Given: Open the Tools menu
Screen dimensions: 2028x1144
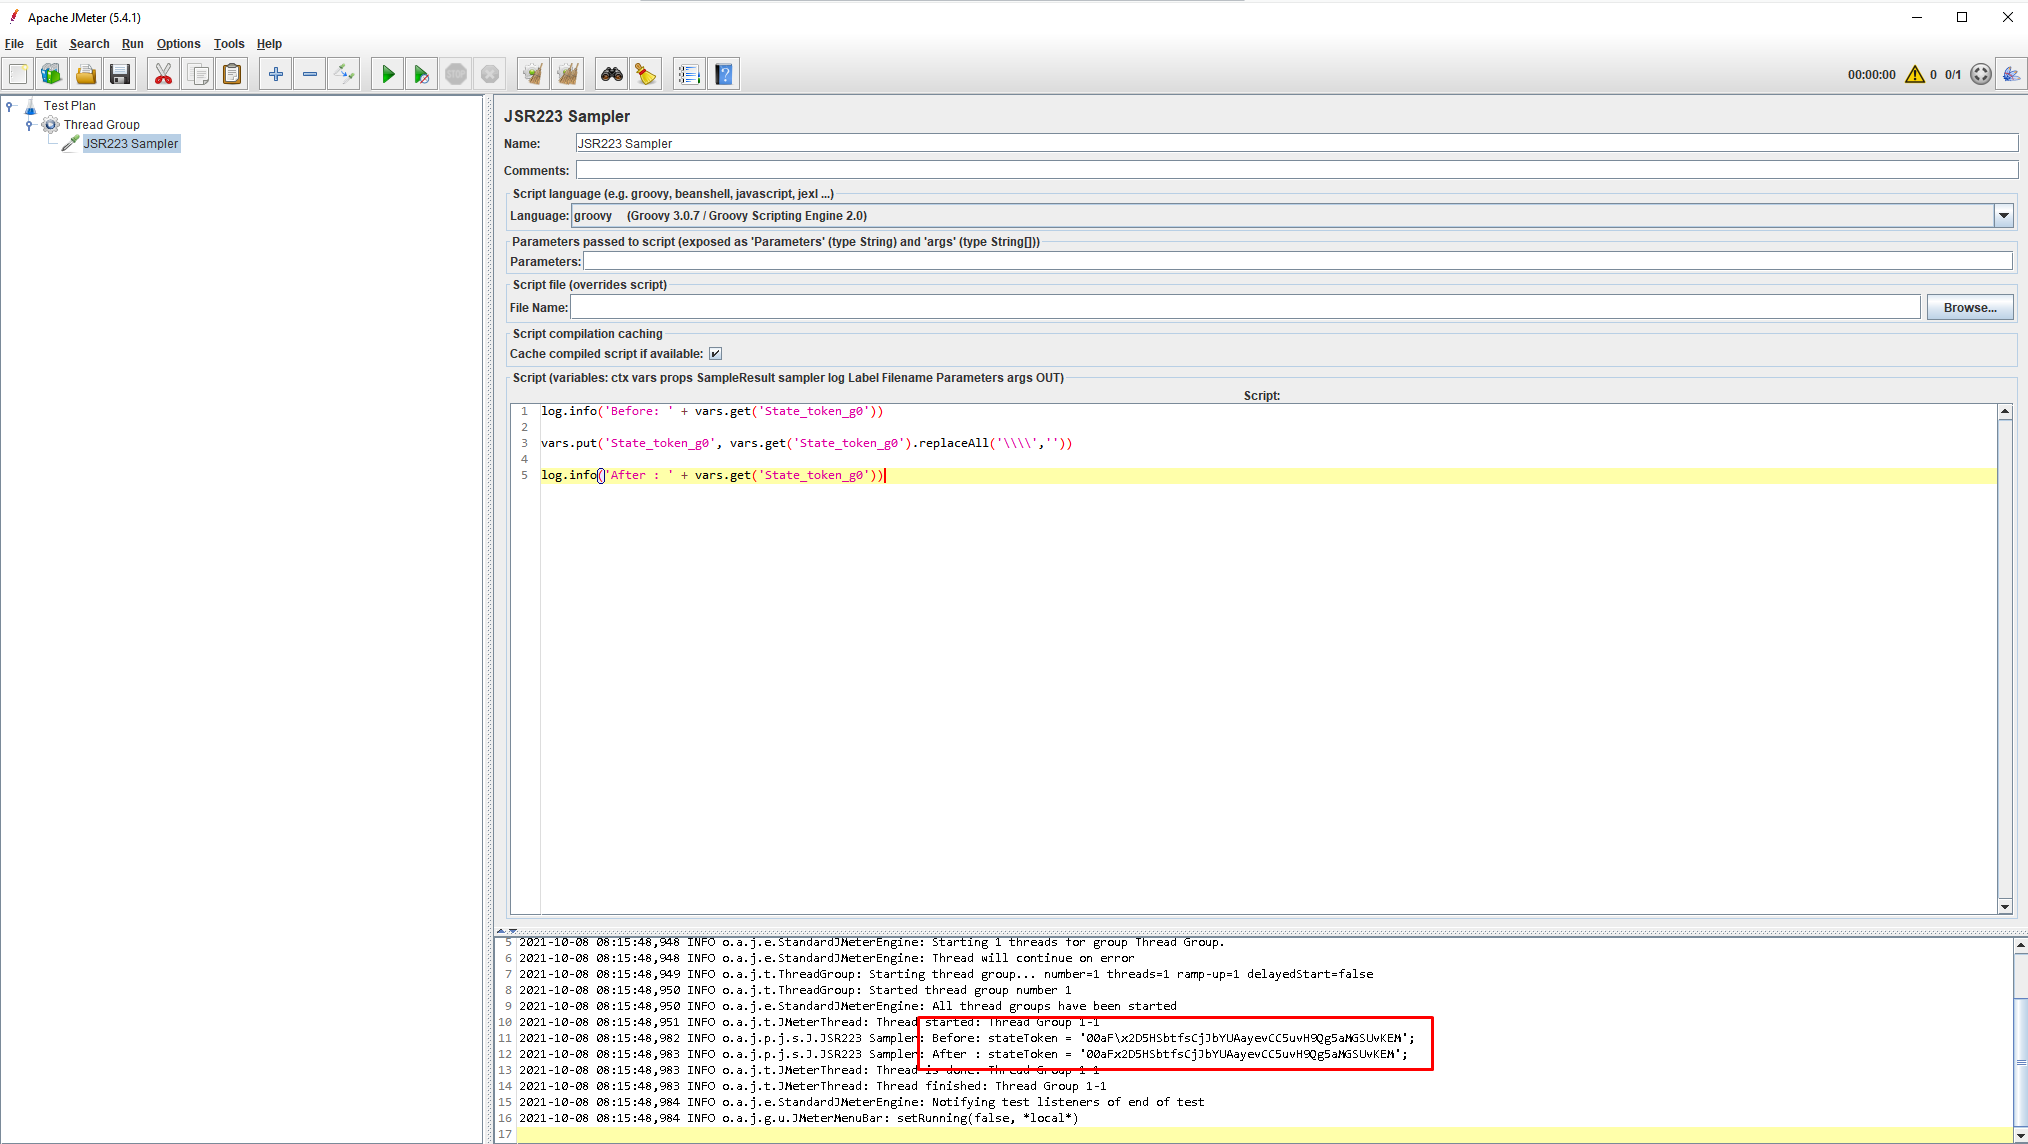Looking at the screenshot, I should coord(229,44).
